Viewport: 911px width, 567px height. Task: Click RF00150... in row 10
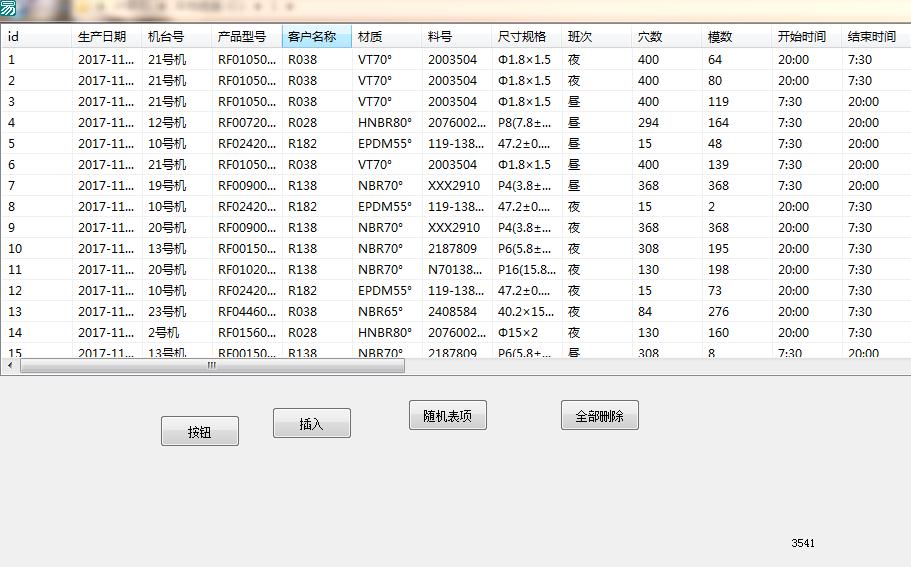[247, 249]
